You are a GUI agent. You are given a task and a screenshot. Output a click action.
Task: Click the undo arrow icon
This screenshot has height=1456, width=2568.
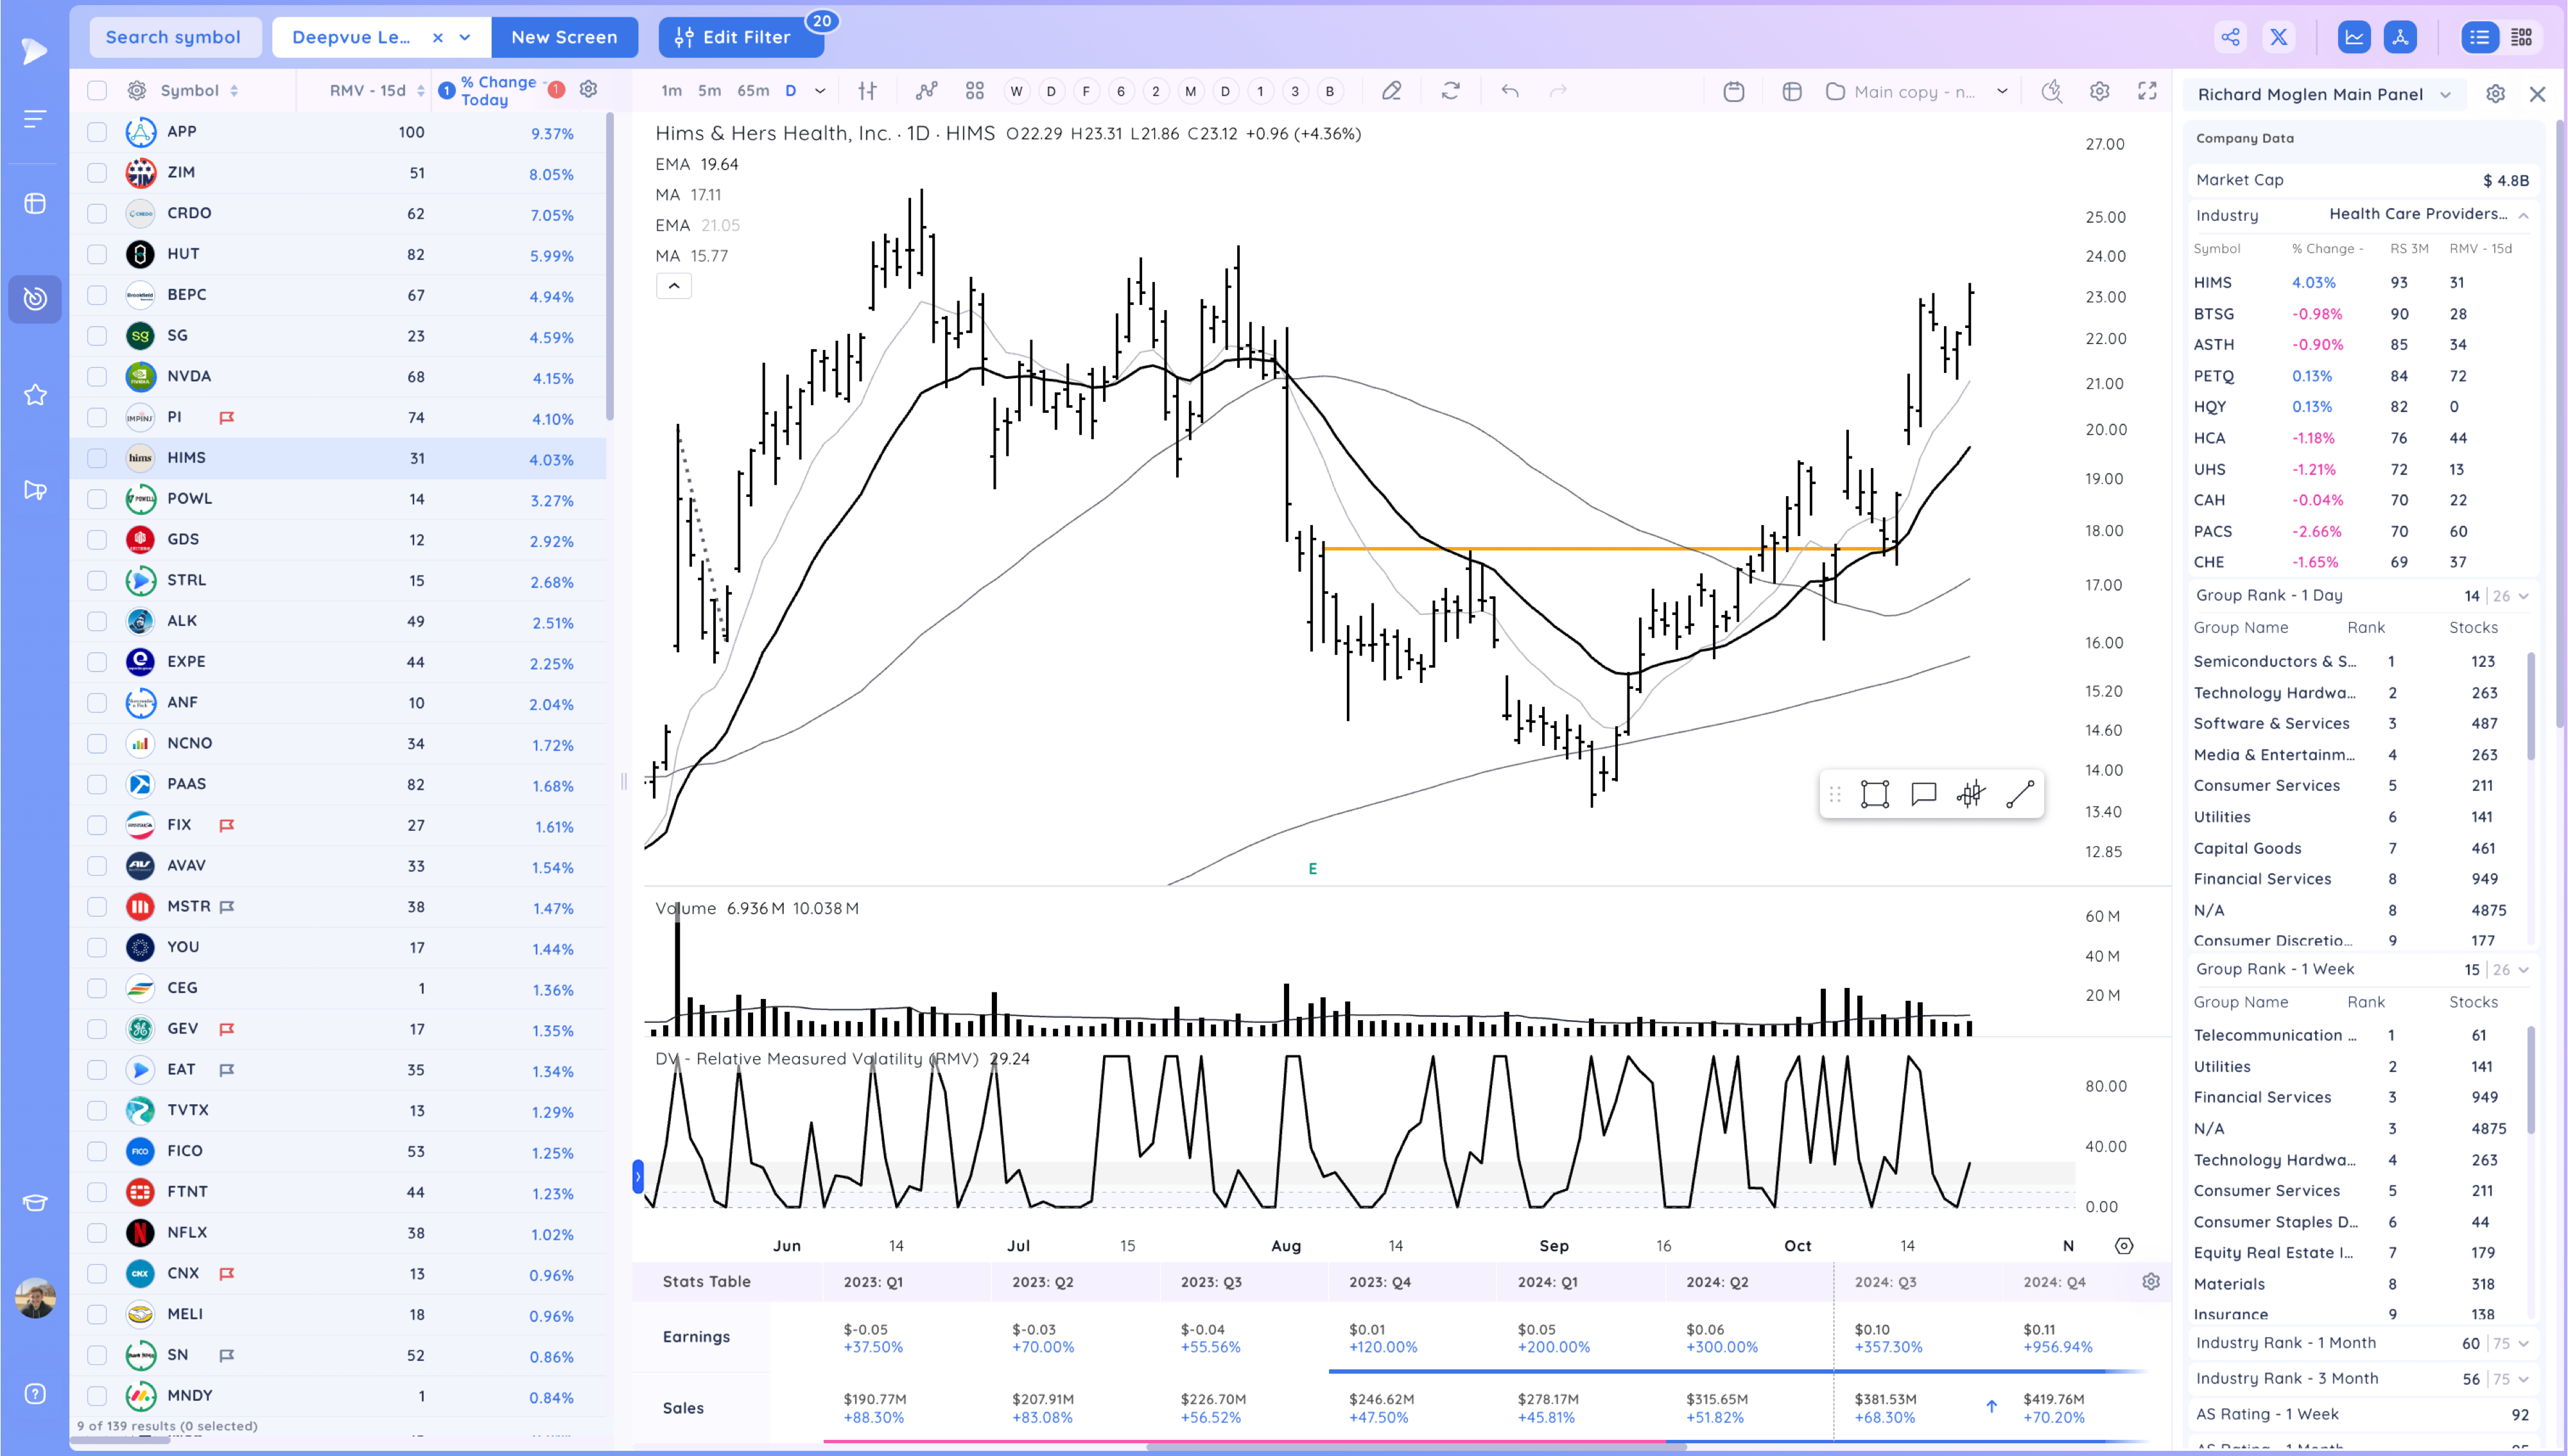pyautogui.click(x=1510, y=91)
